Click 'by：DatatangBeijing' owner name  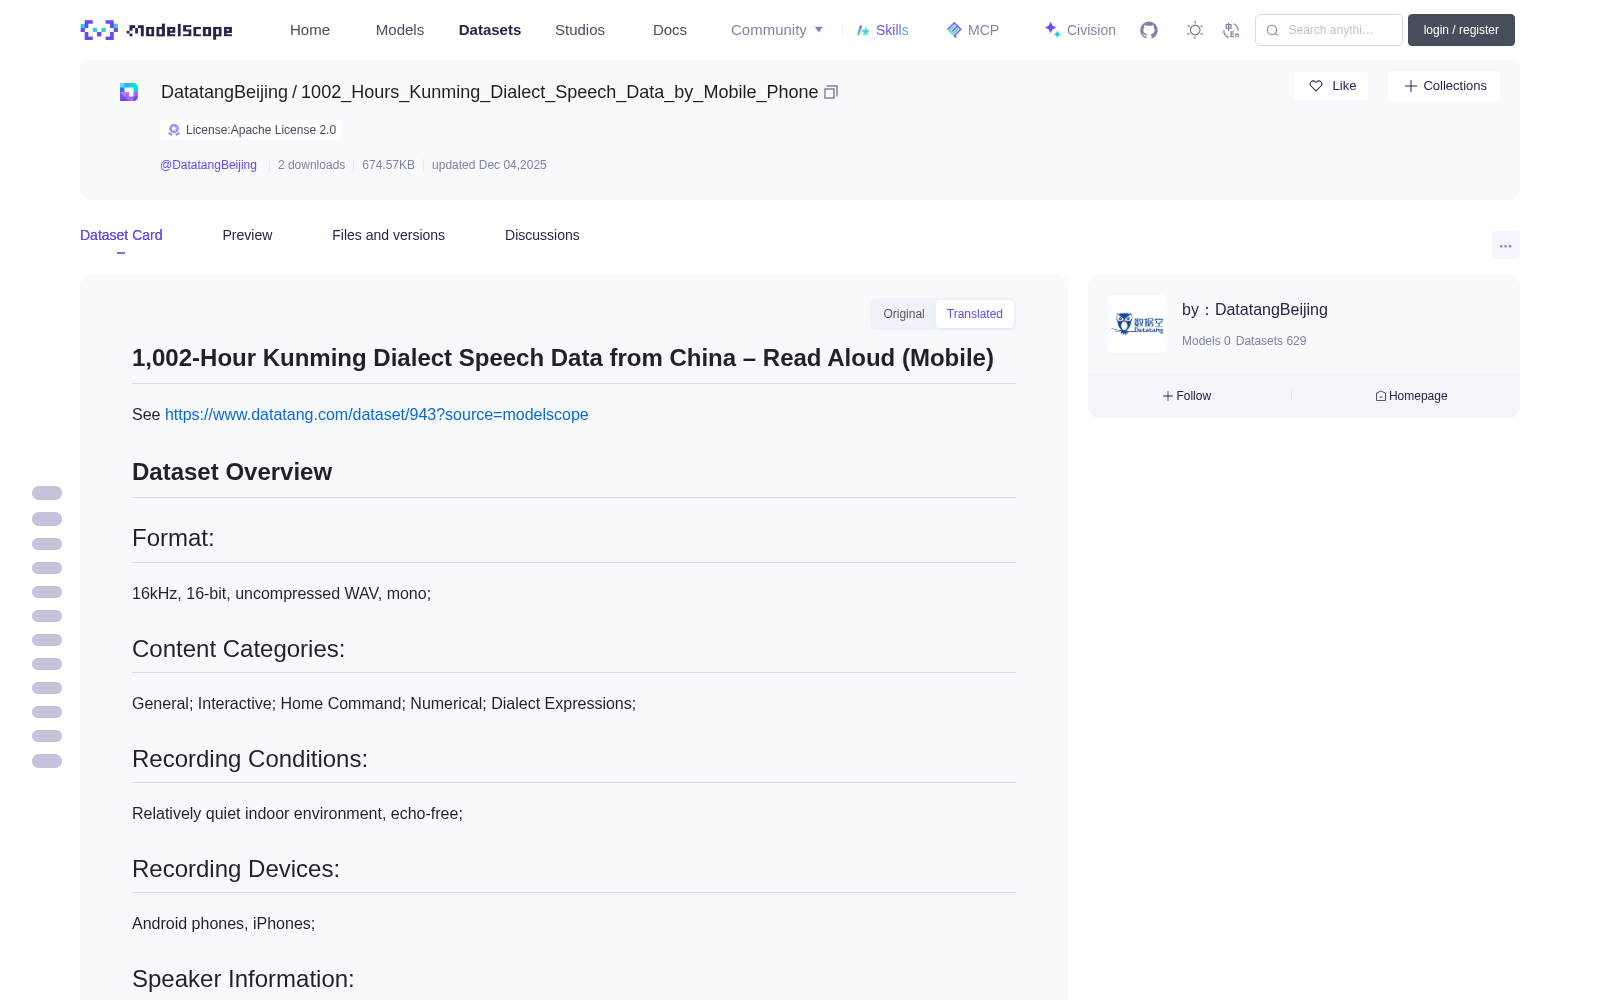coord(1255,310)
